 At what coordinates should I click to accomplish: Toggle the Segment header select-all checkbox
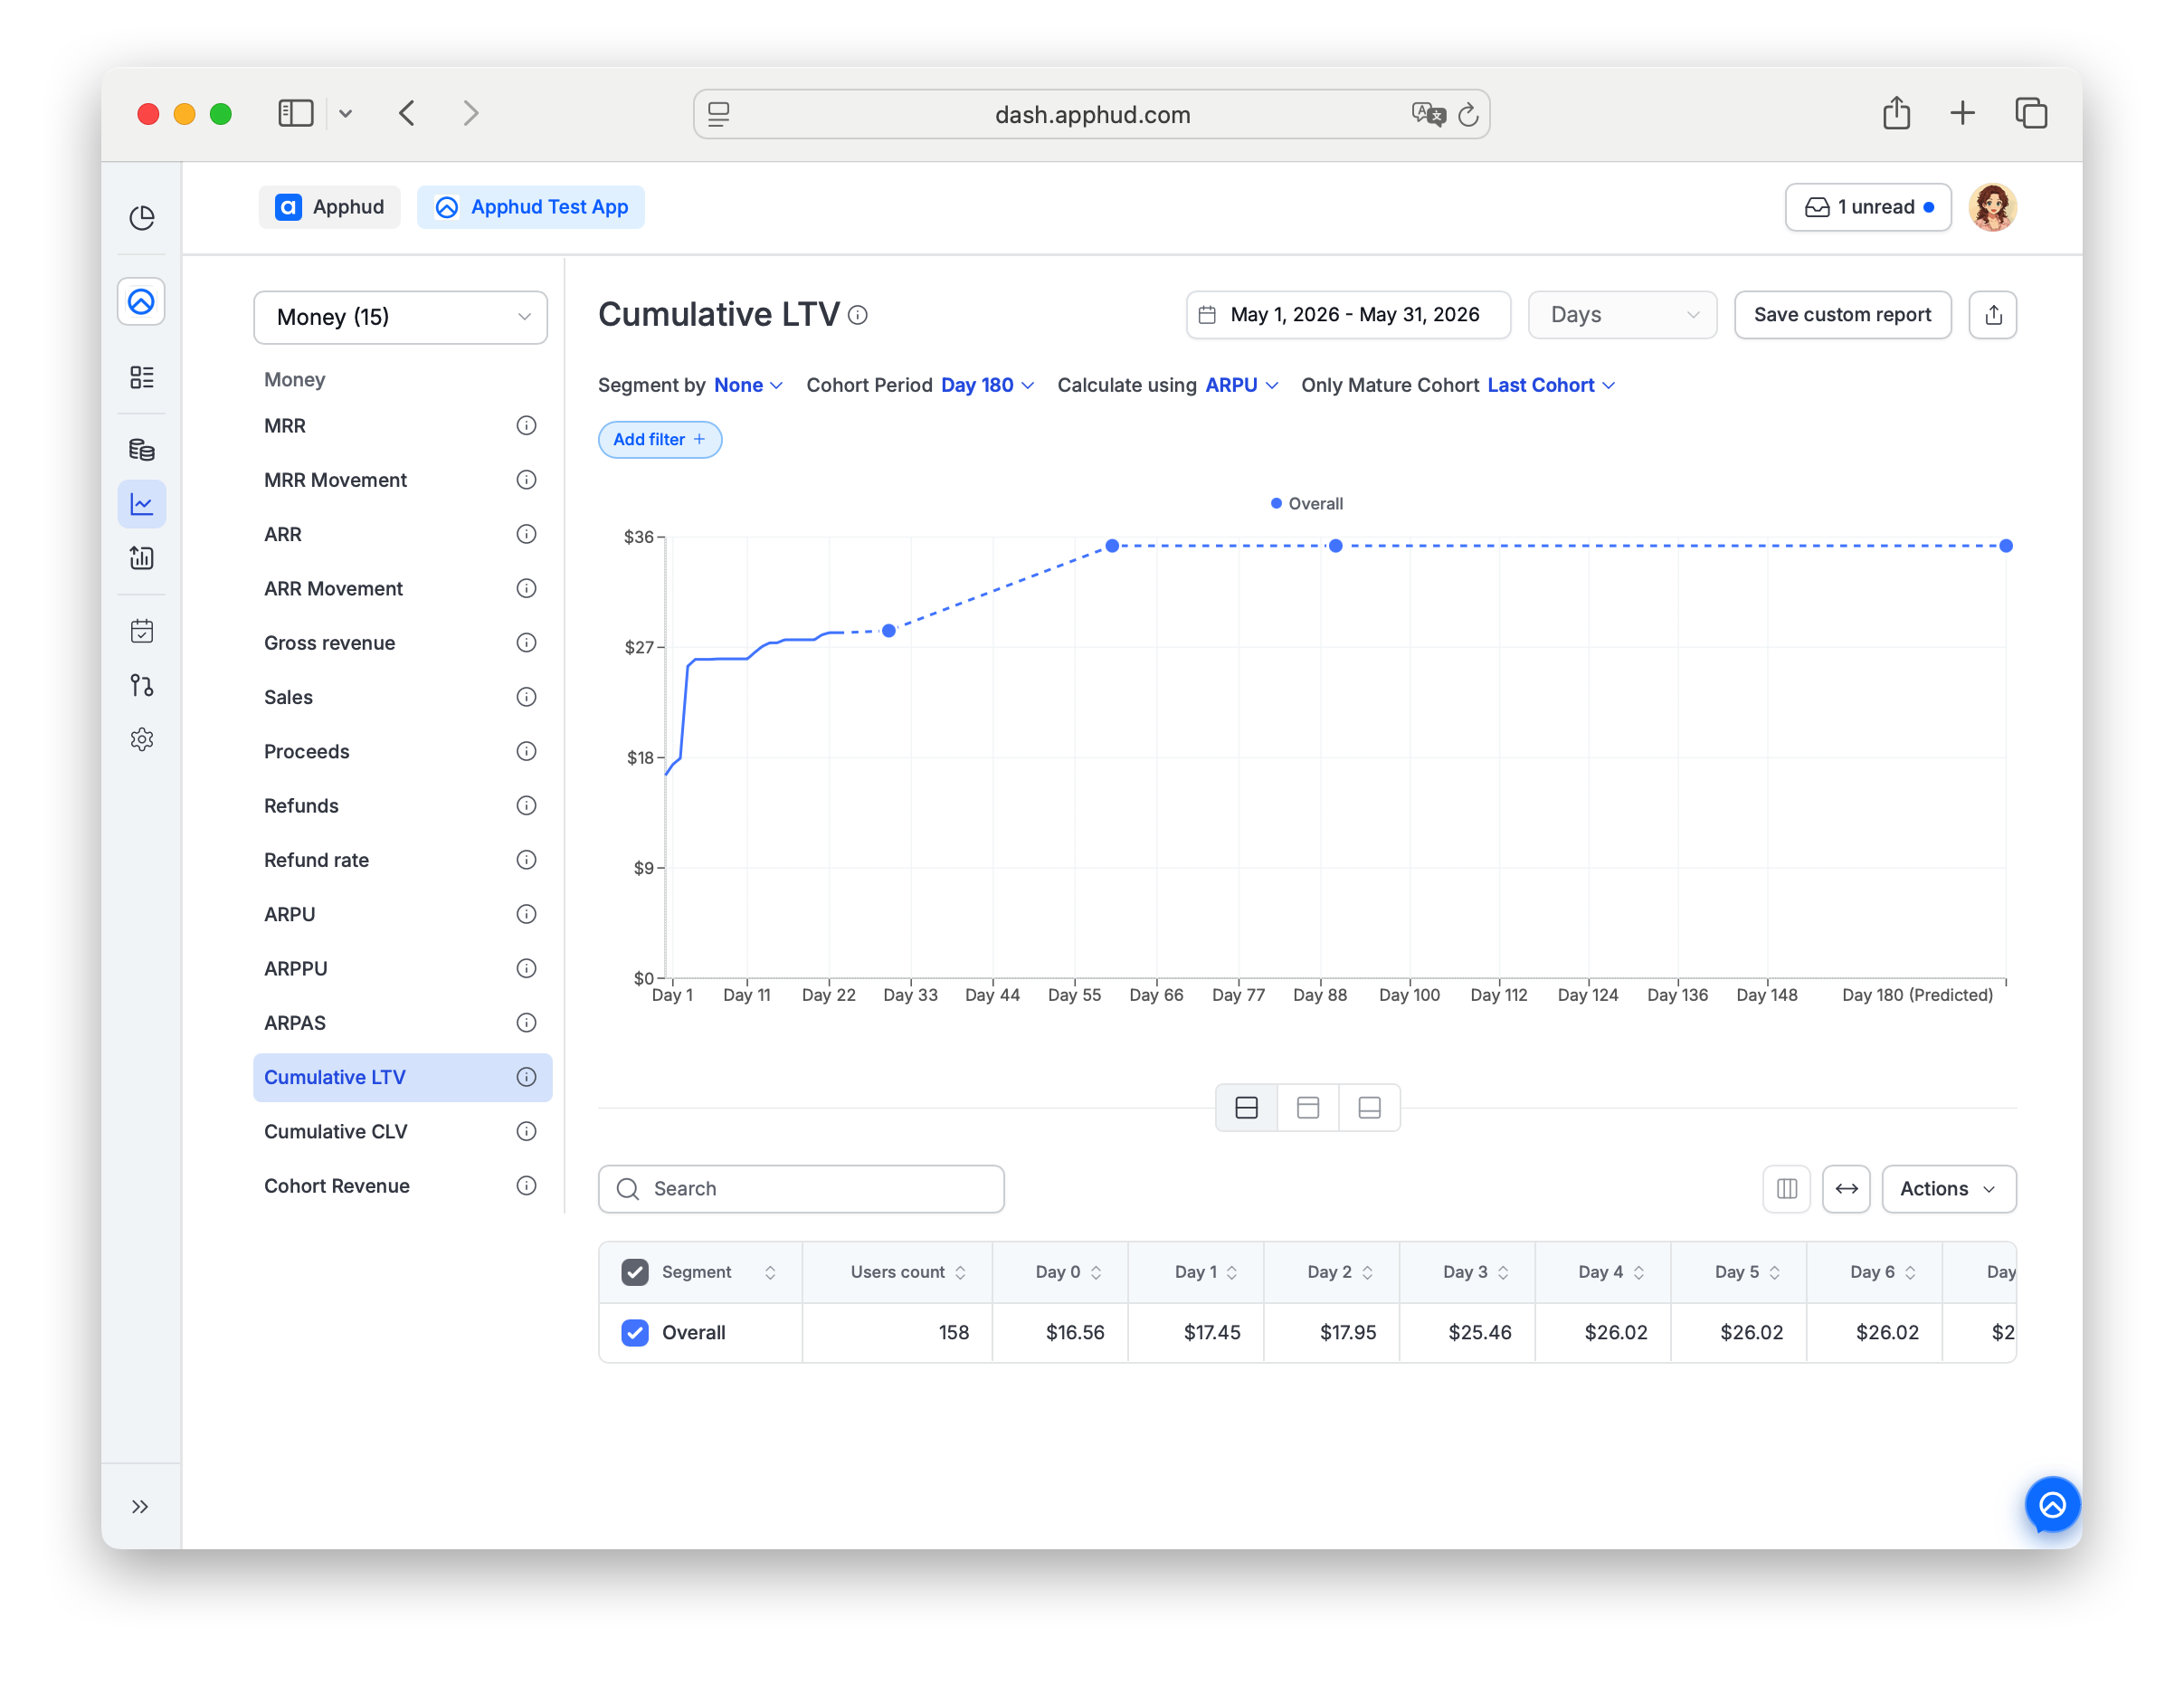(635, 1271)
